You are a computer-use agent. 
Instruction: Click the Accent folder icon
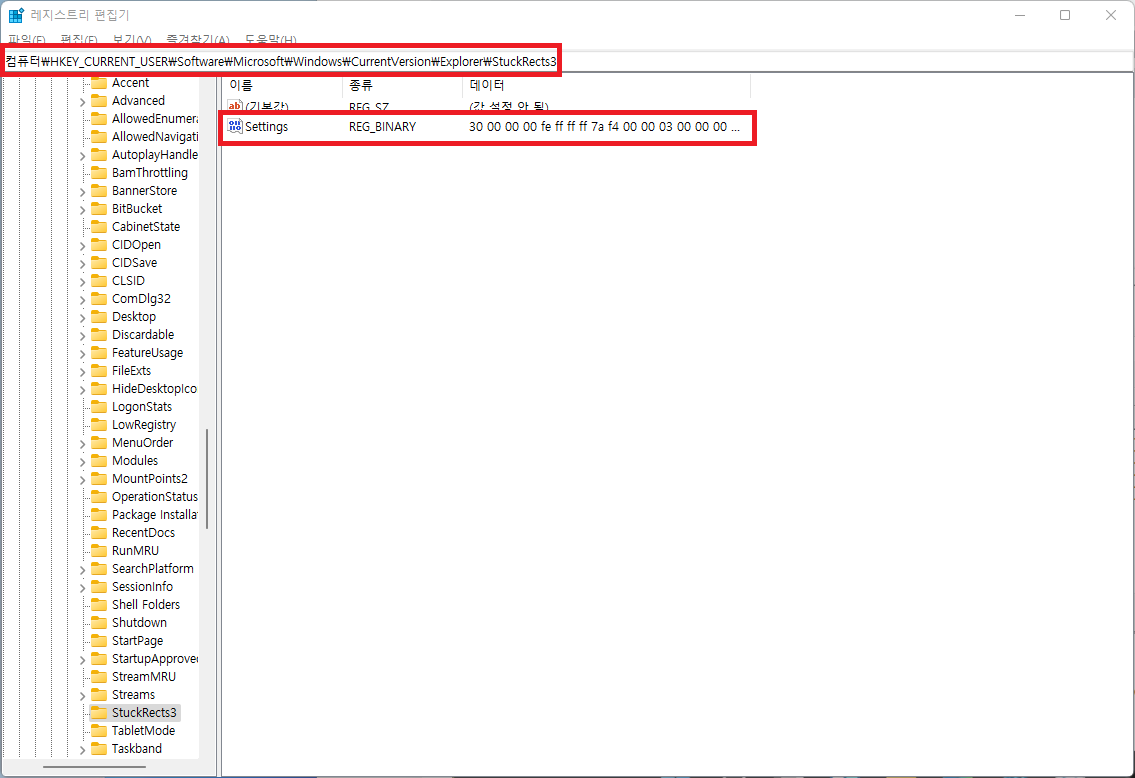[x=98, y=83]
